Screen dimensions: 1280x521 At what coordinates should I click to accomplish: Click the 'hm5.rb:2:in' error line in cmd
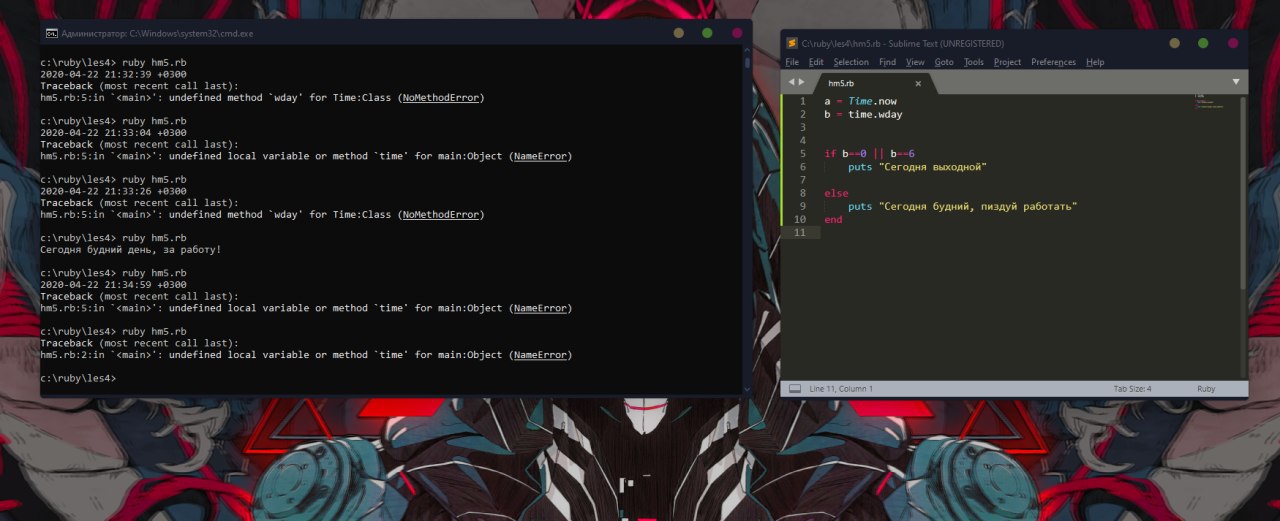(306, 355)
